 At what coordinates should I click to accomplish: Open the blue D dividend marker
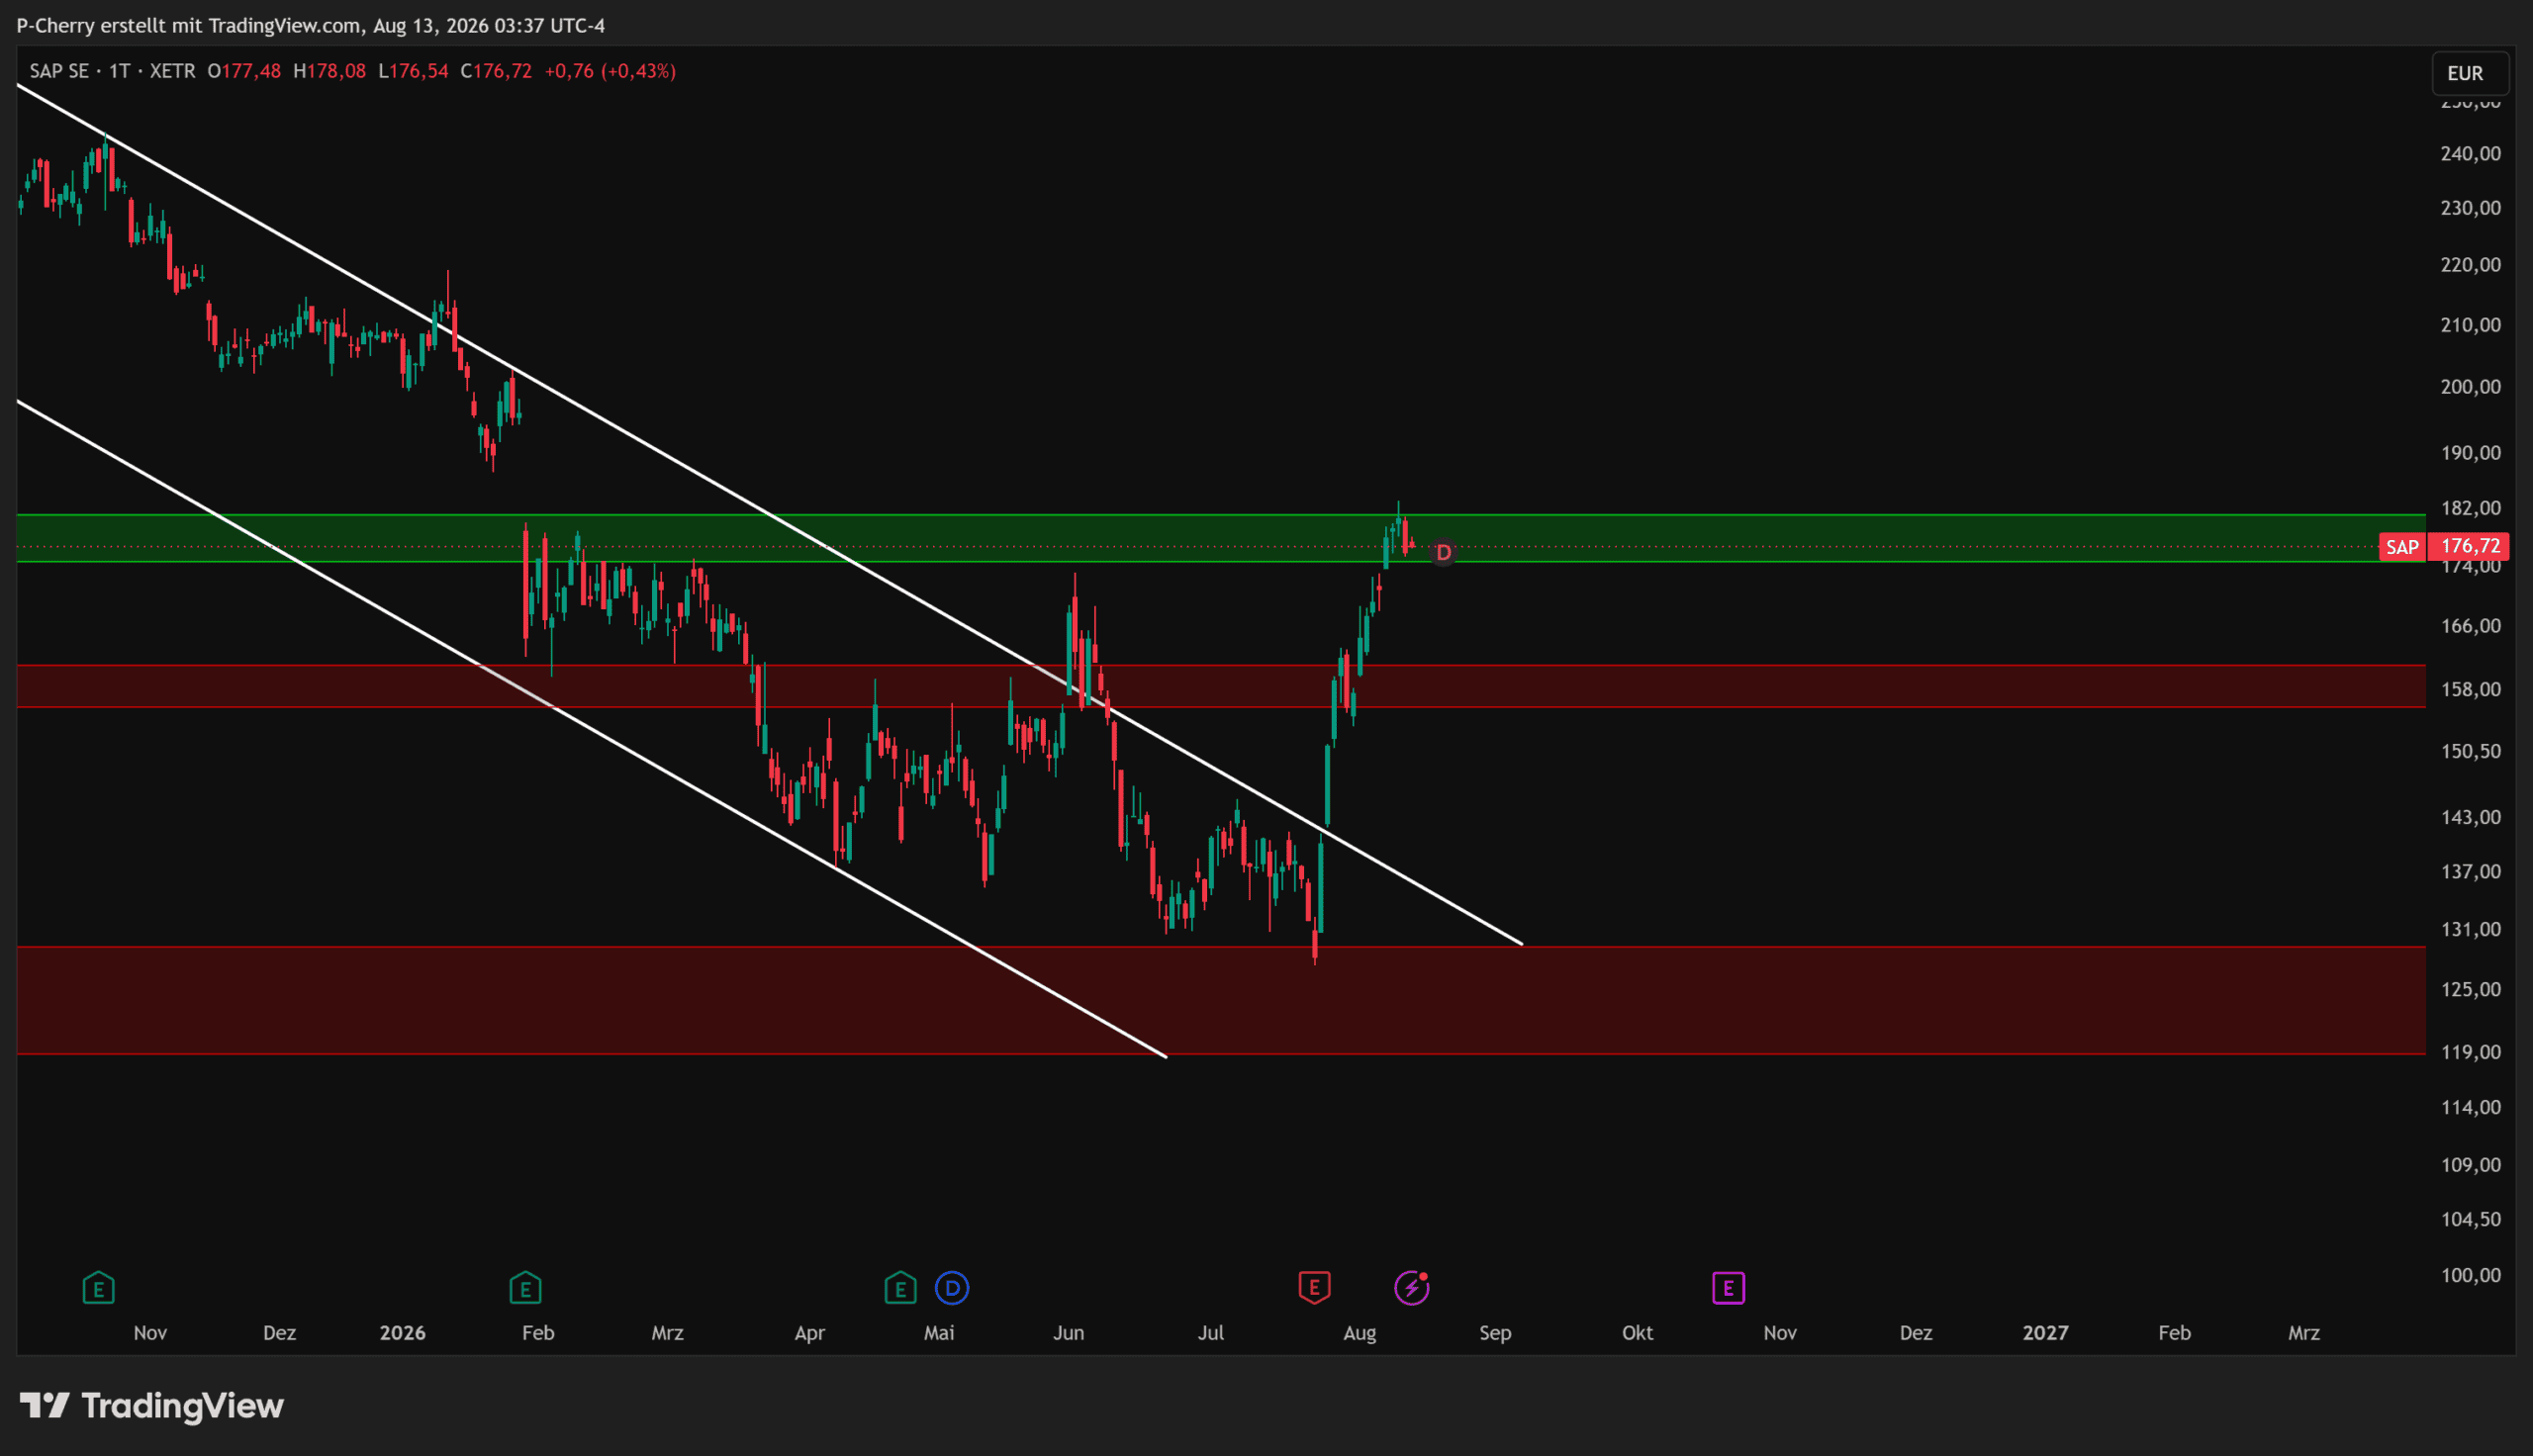952,1288
